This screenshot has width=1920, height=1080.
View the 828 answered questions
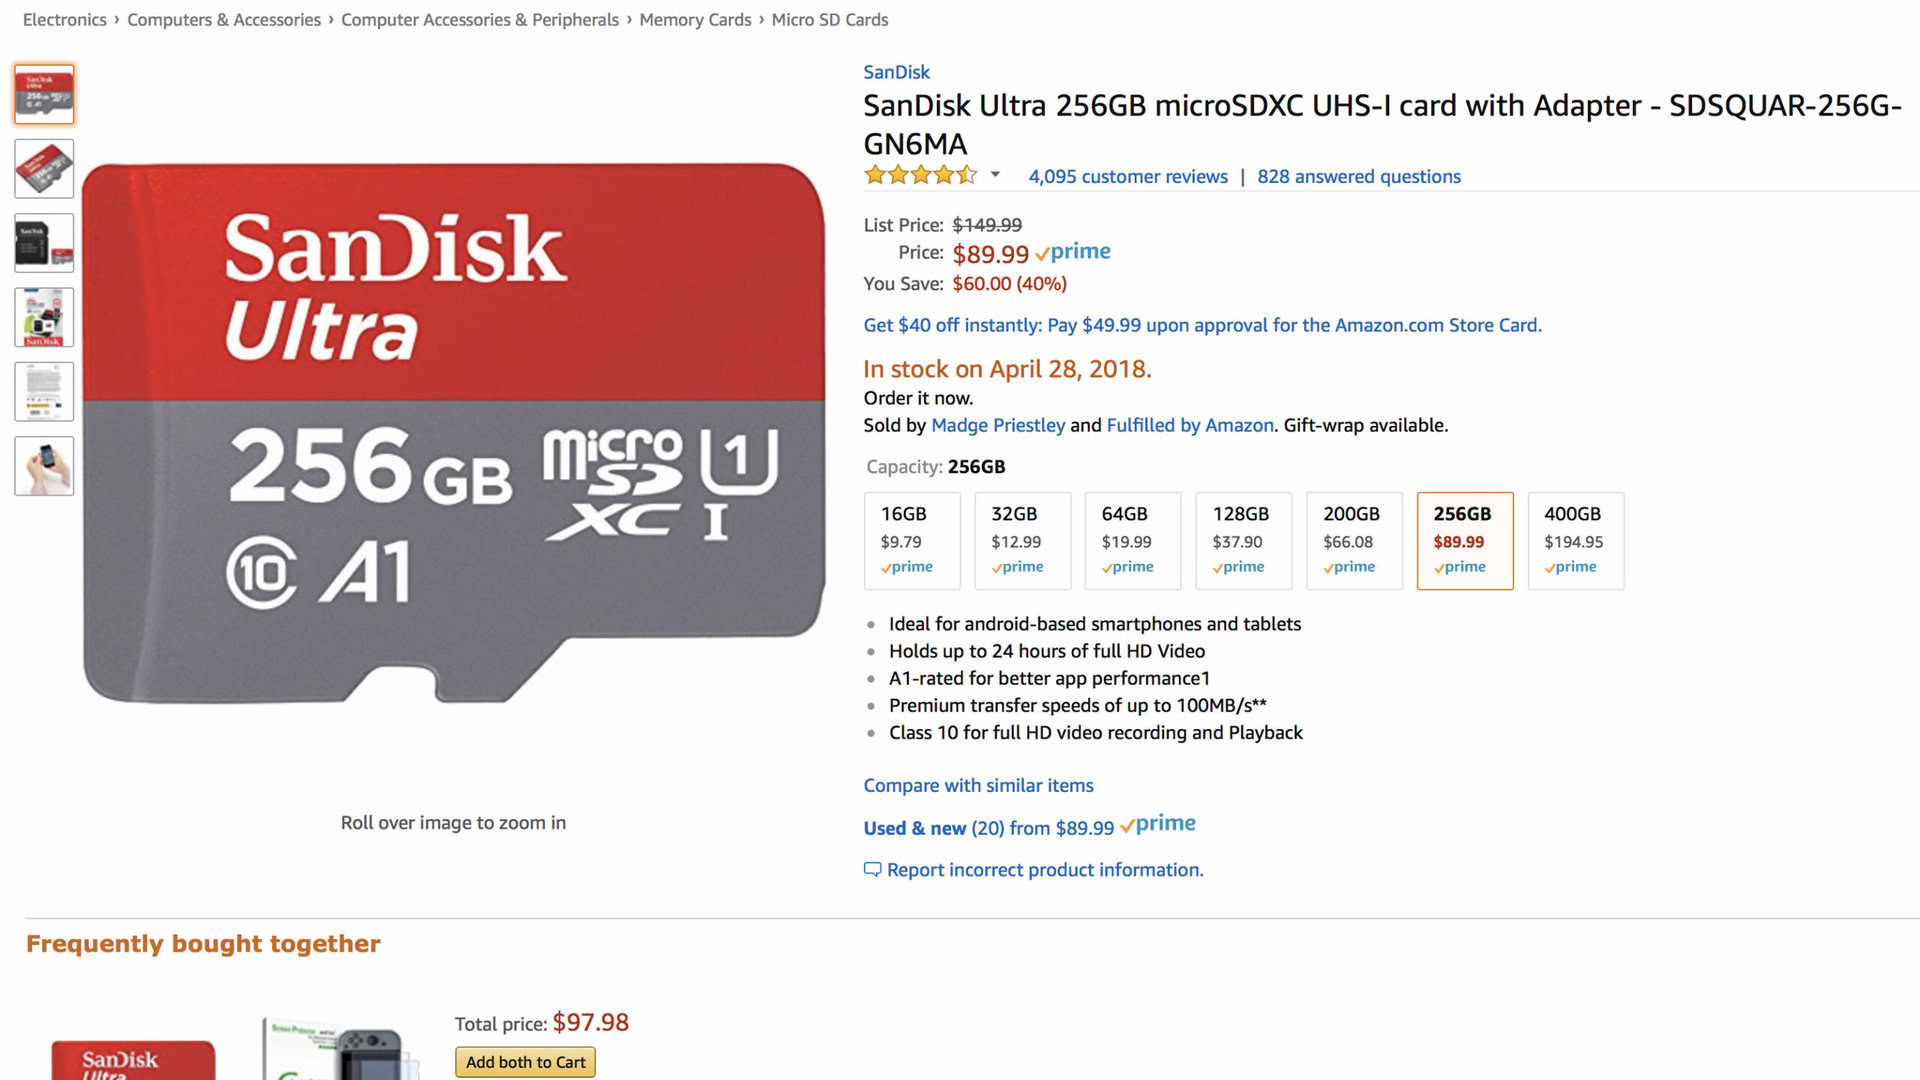pos(1358,177)
